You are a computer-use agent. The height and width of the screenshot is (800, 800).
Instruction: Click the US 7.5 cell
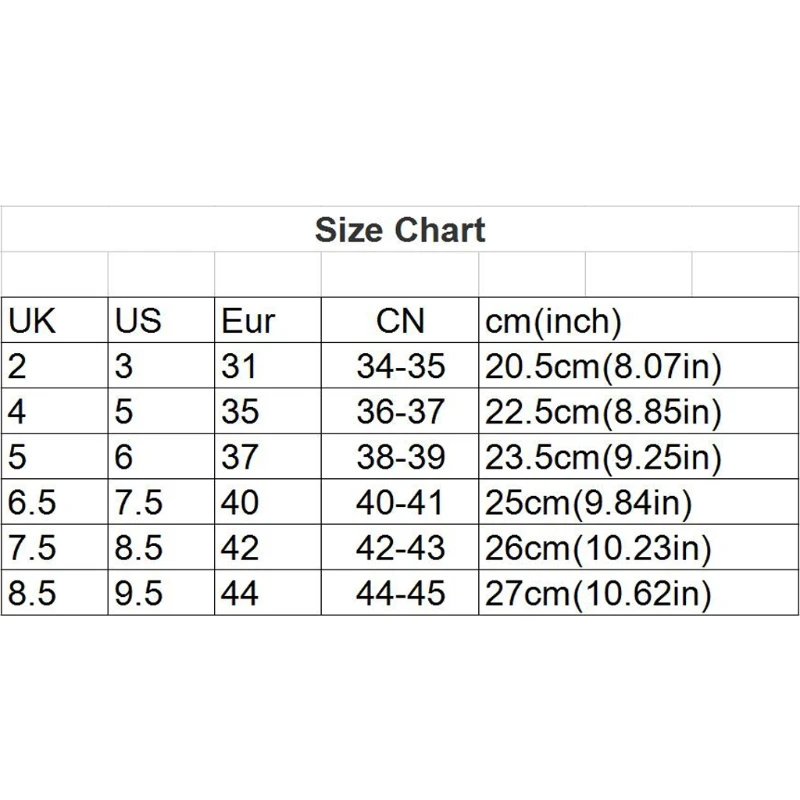click(x=161, y=502)
